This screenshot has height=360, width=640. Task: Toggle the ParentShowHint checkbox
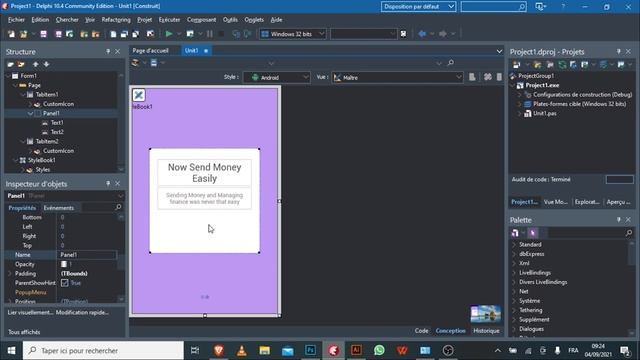tap(64, 283)
